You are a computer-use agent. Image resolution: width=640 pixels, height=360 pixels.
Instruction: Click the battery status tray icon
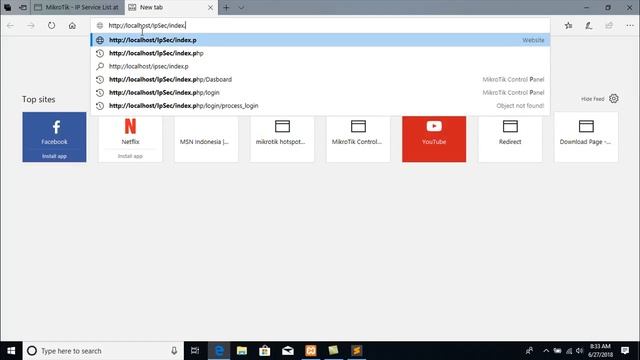tap(557, 351)
